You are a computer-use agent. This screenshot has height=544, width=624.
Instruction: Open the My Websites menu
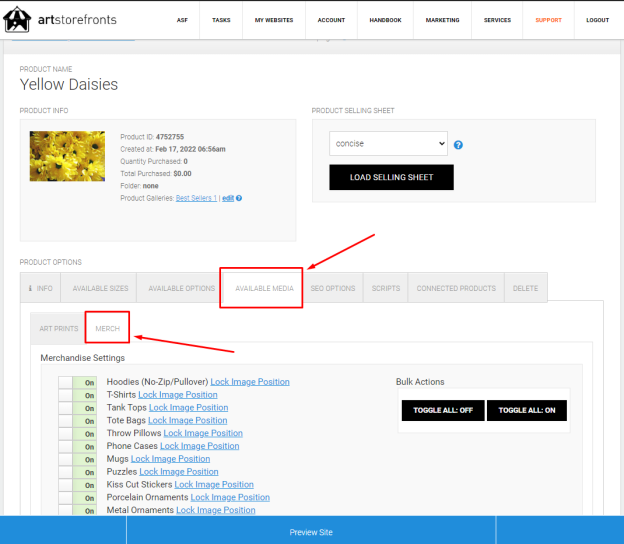pos(274,20)
